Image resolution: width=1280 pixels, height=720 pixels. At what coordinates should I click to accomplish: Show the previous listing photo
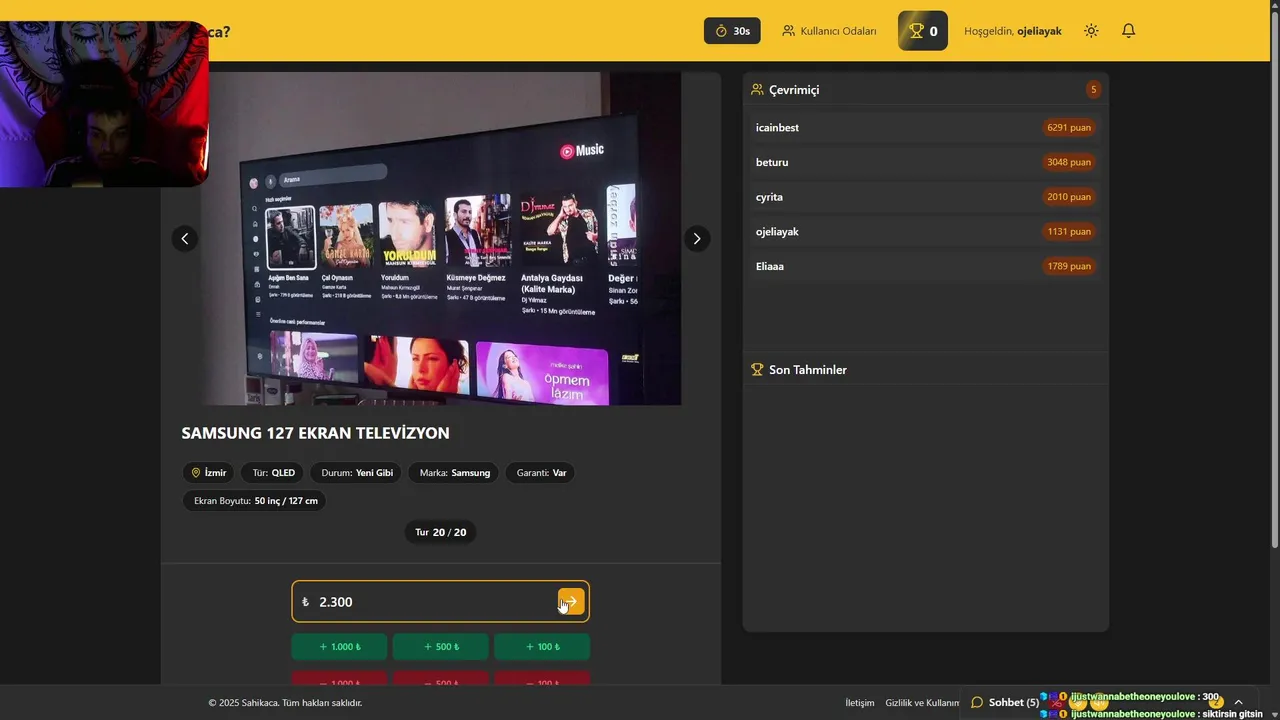pyautogui.click(x=185, y=238)
